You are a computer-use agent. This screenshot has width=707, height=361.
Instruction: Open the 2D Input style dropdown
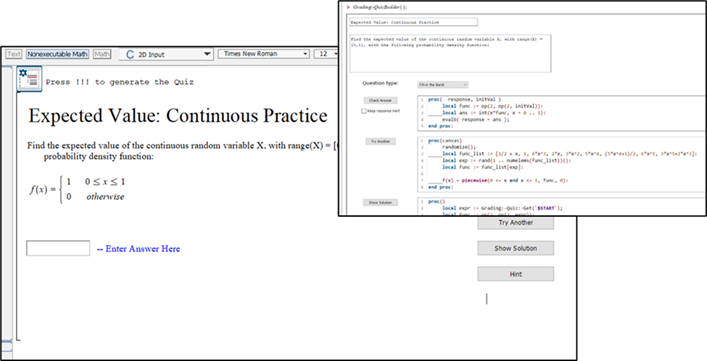tap(166, 54)
